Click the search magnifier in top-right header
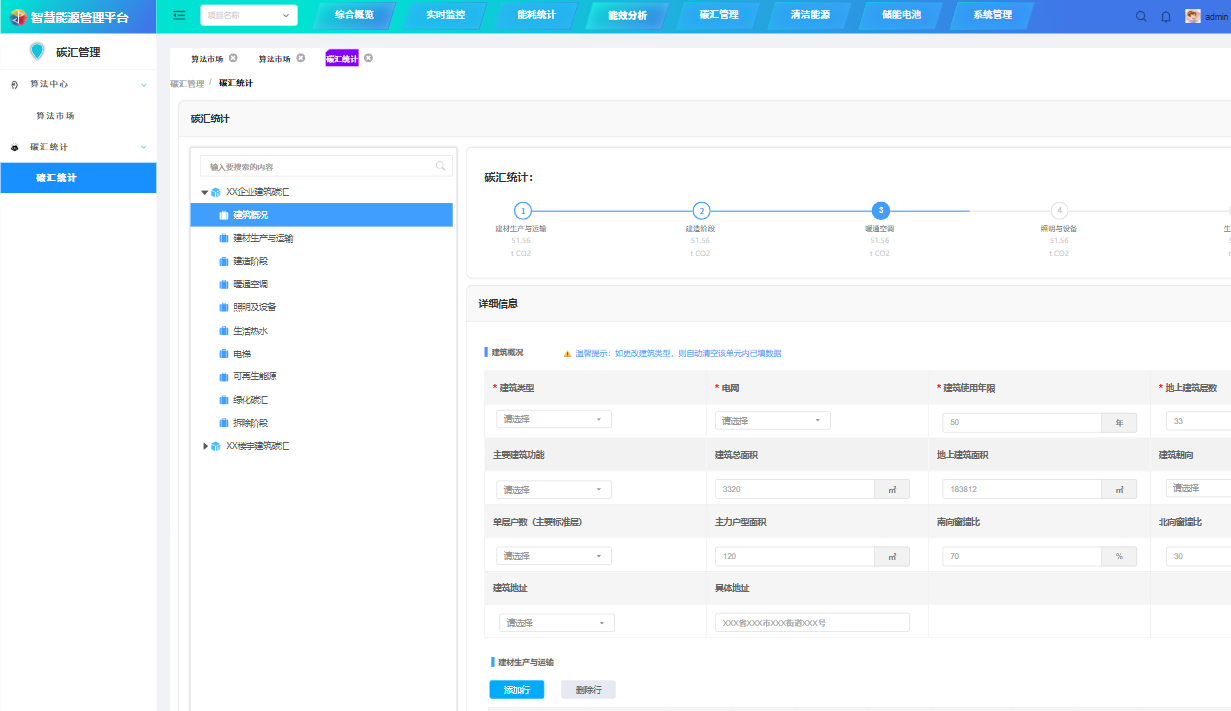 tap(1142, 16)
